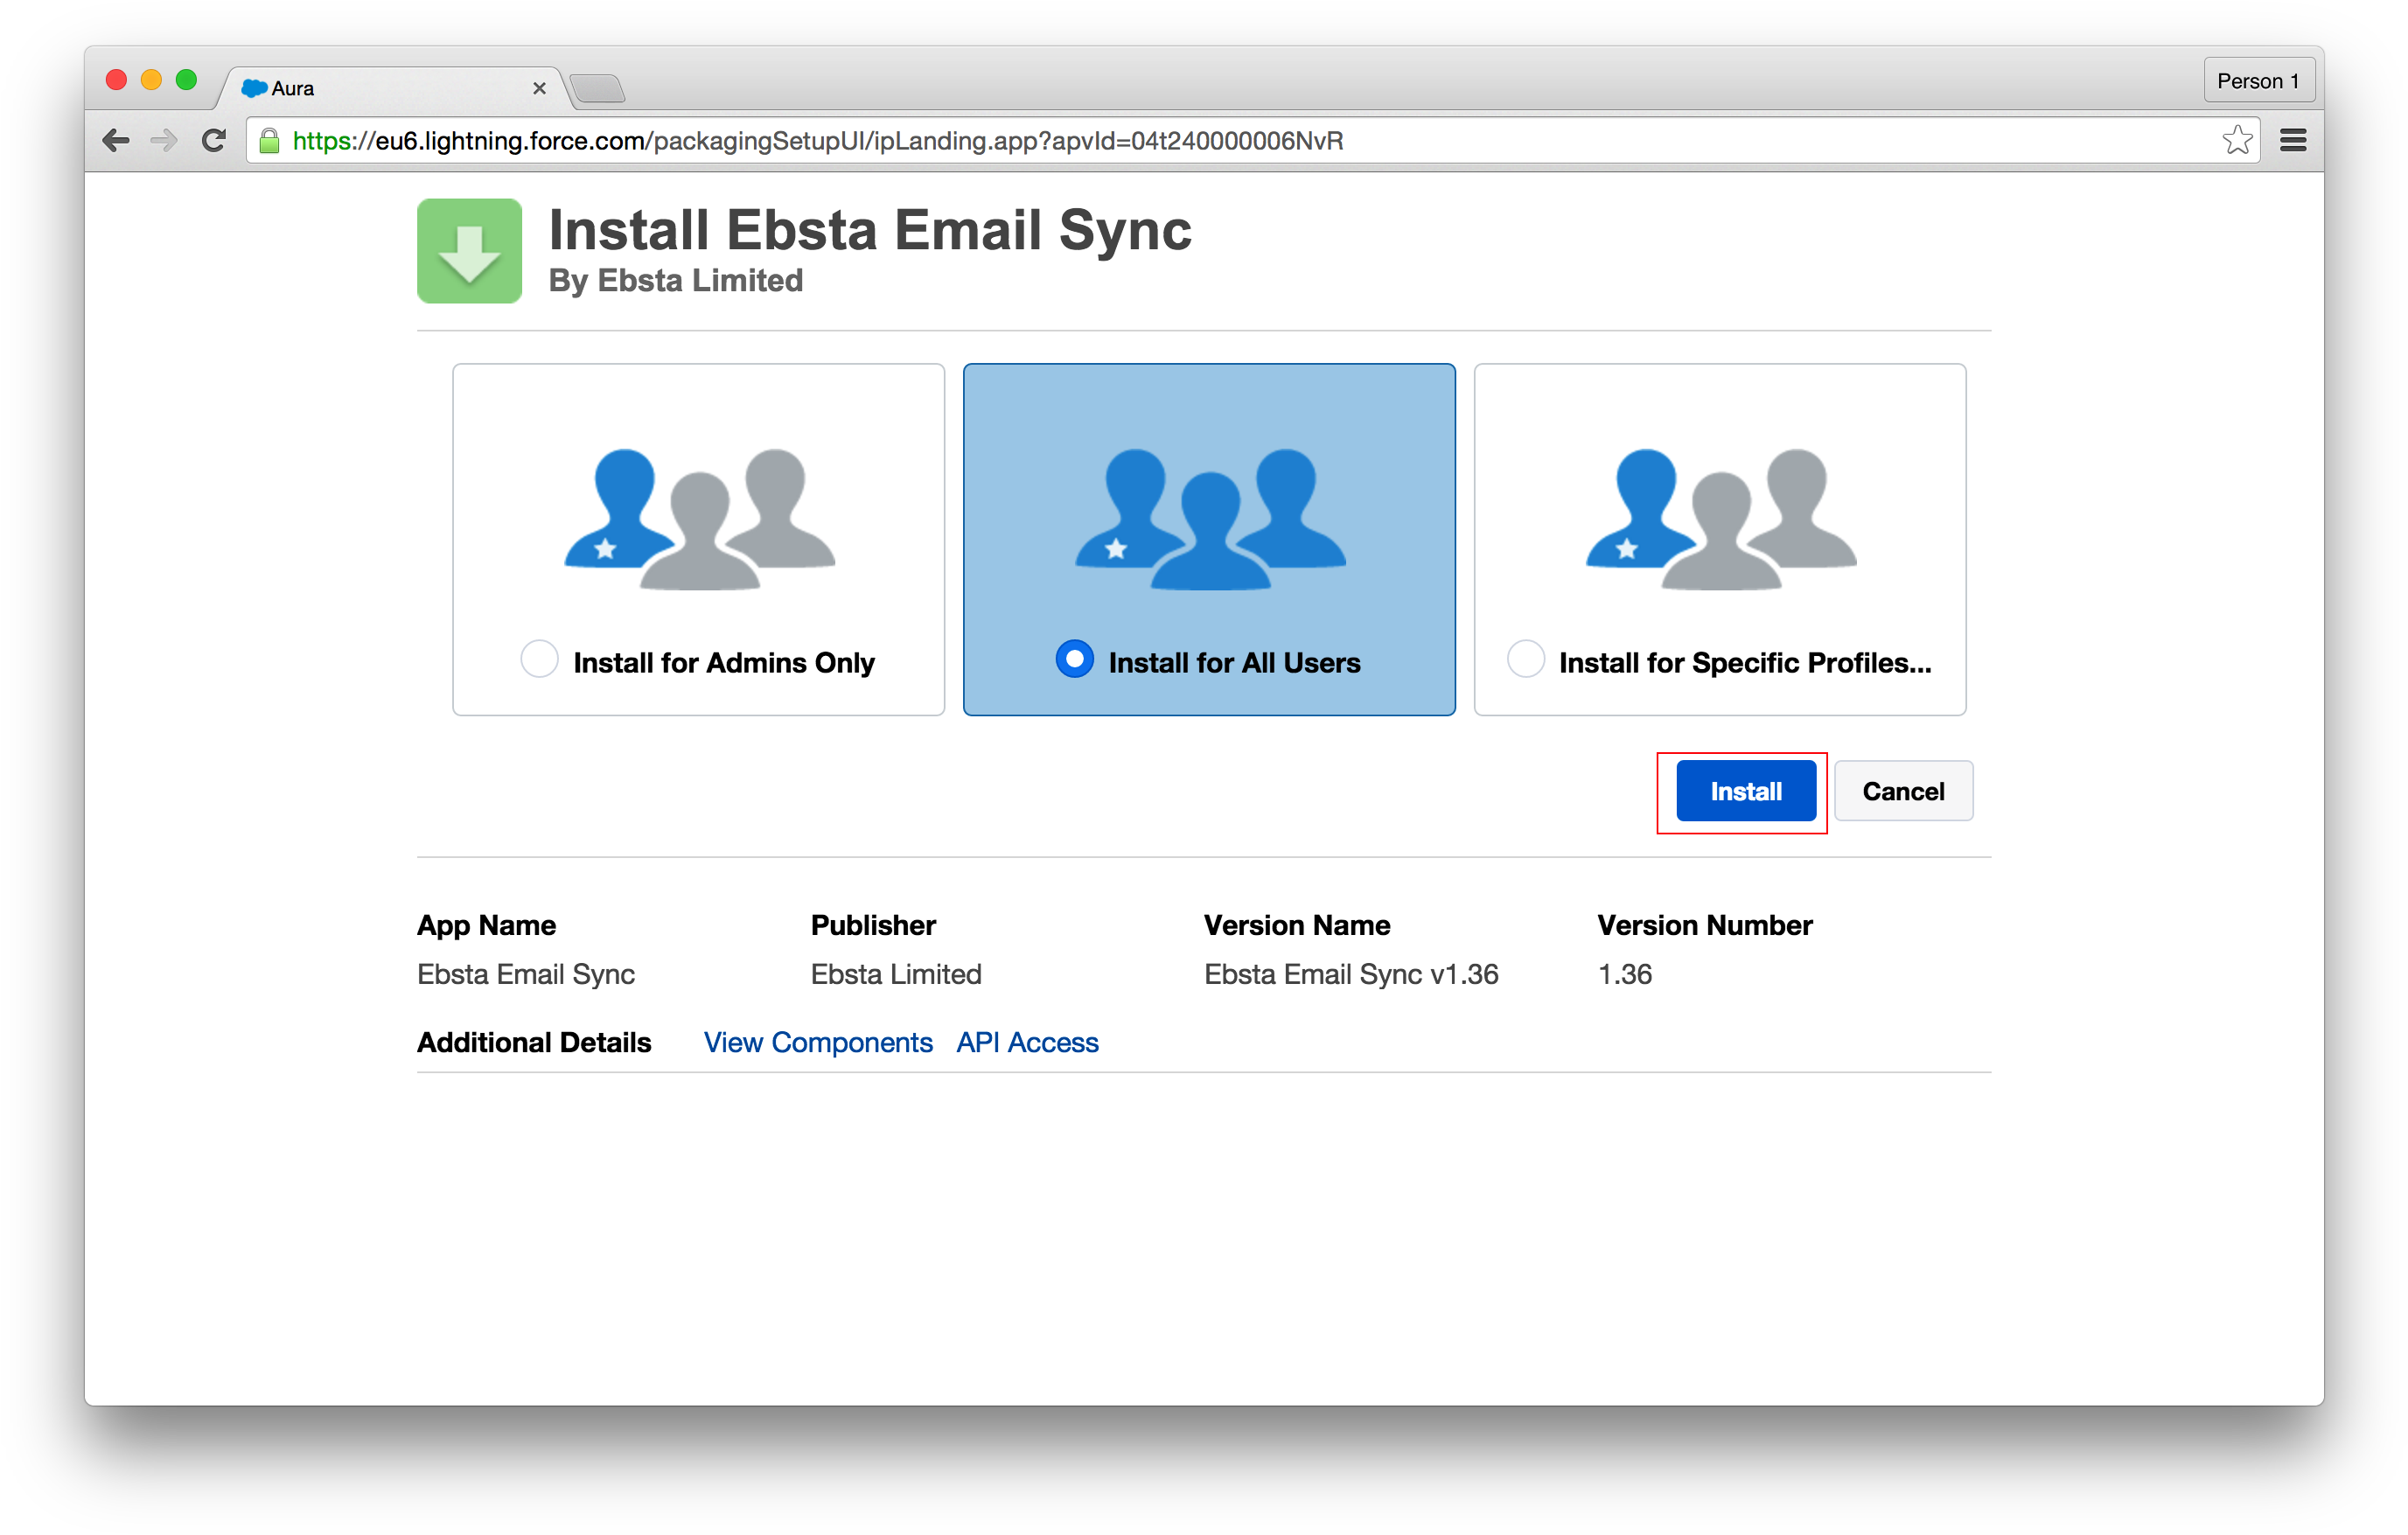This screenshot has height=1535, width=2408.
Task: Click the 'By Ebsta Limited' subtitle
Action: pos(676,281)
